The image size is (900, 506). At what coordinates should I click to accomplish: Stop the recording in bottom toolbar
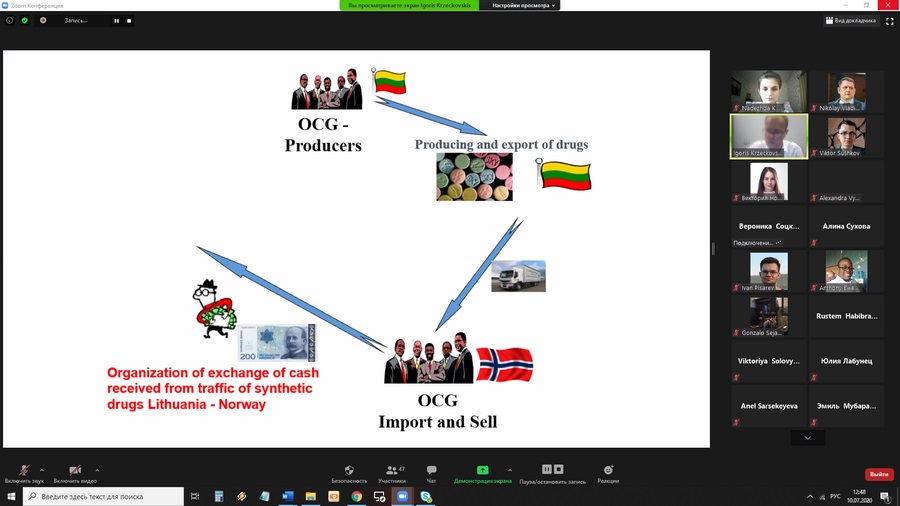[559, 469]
